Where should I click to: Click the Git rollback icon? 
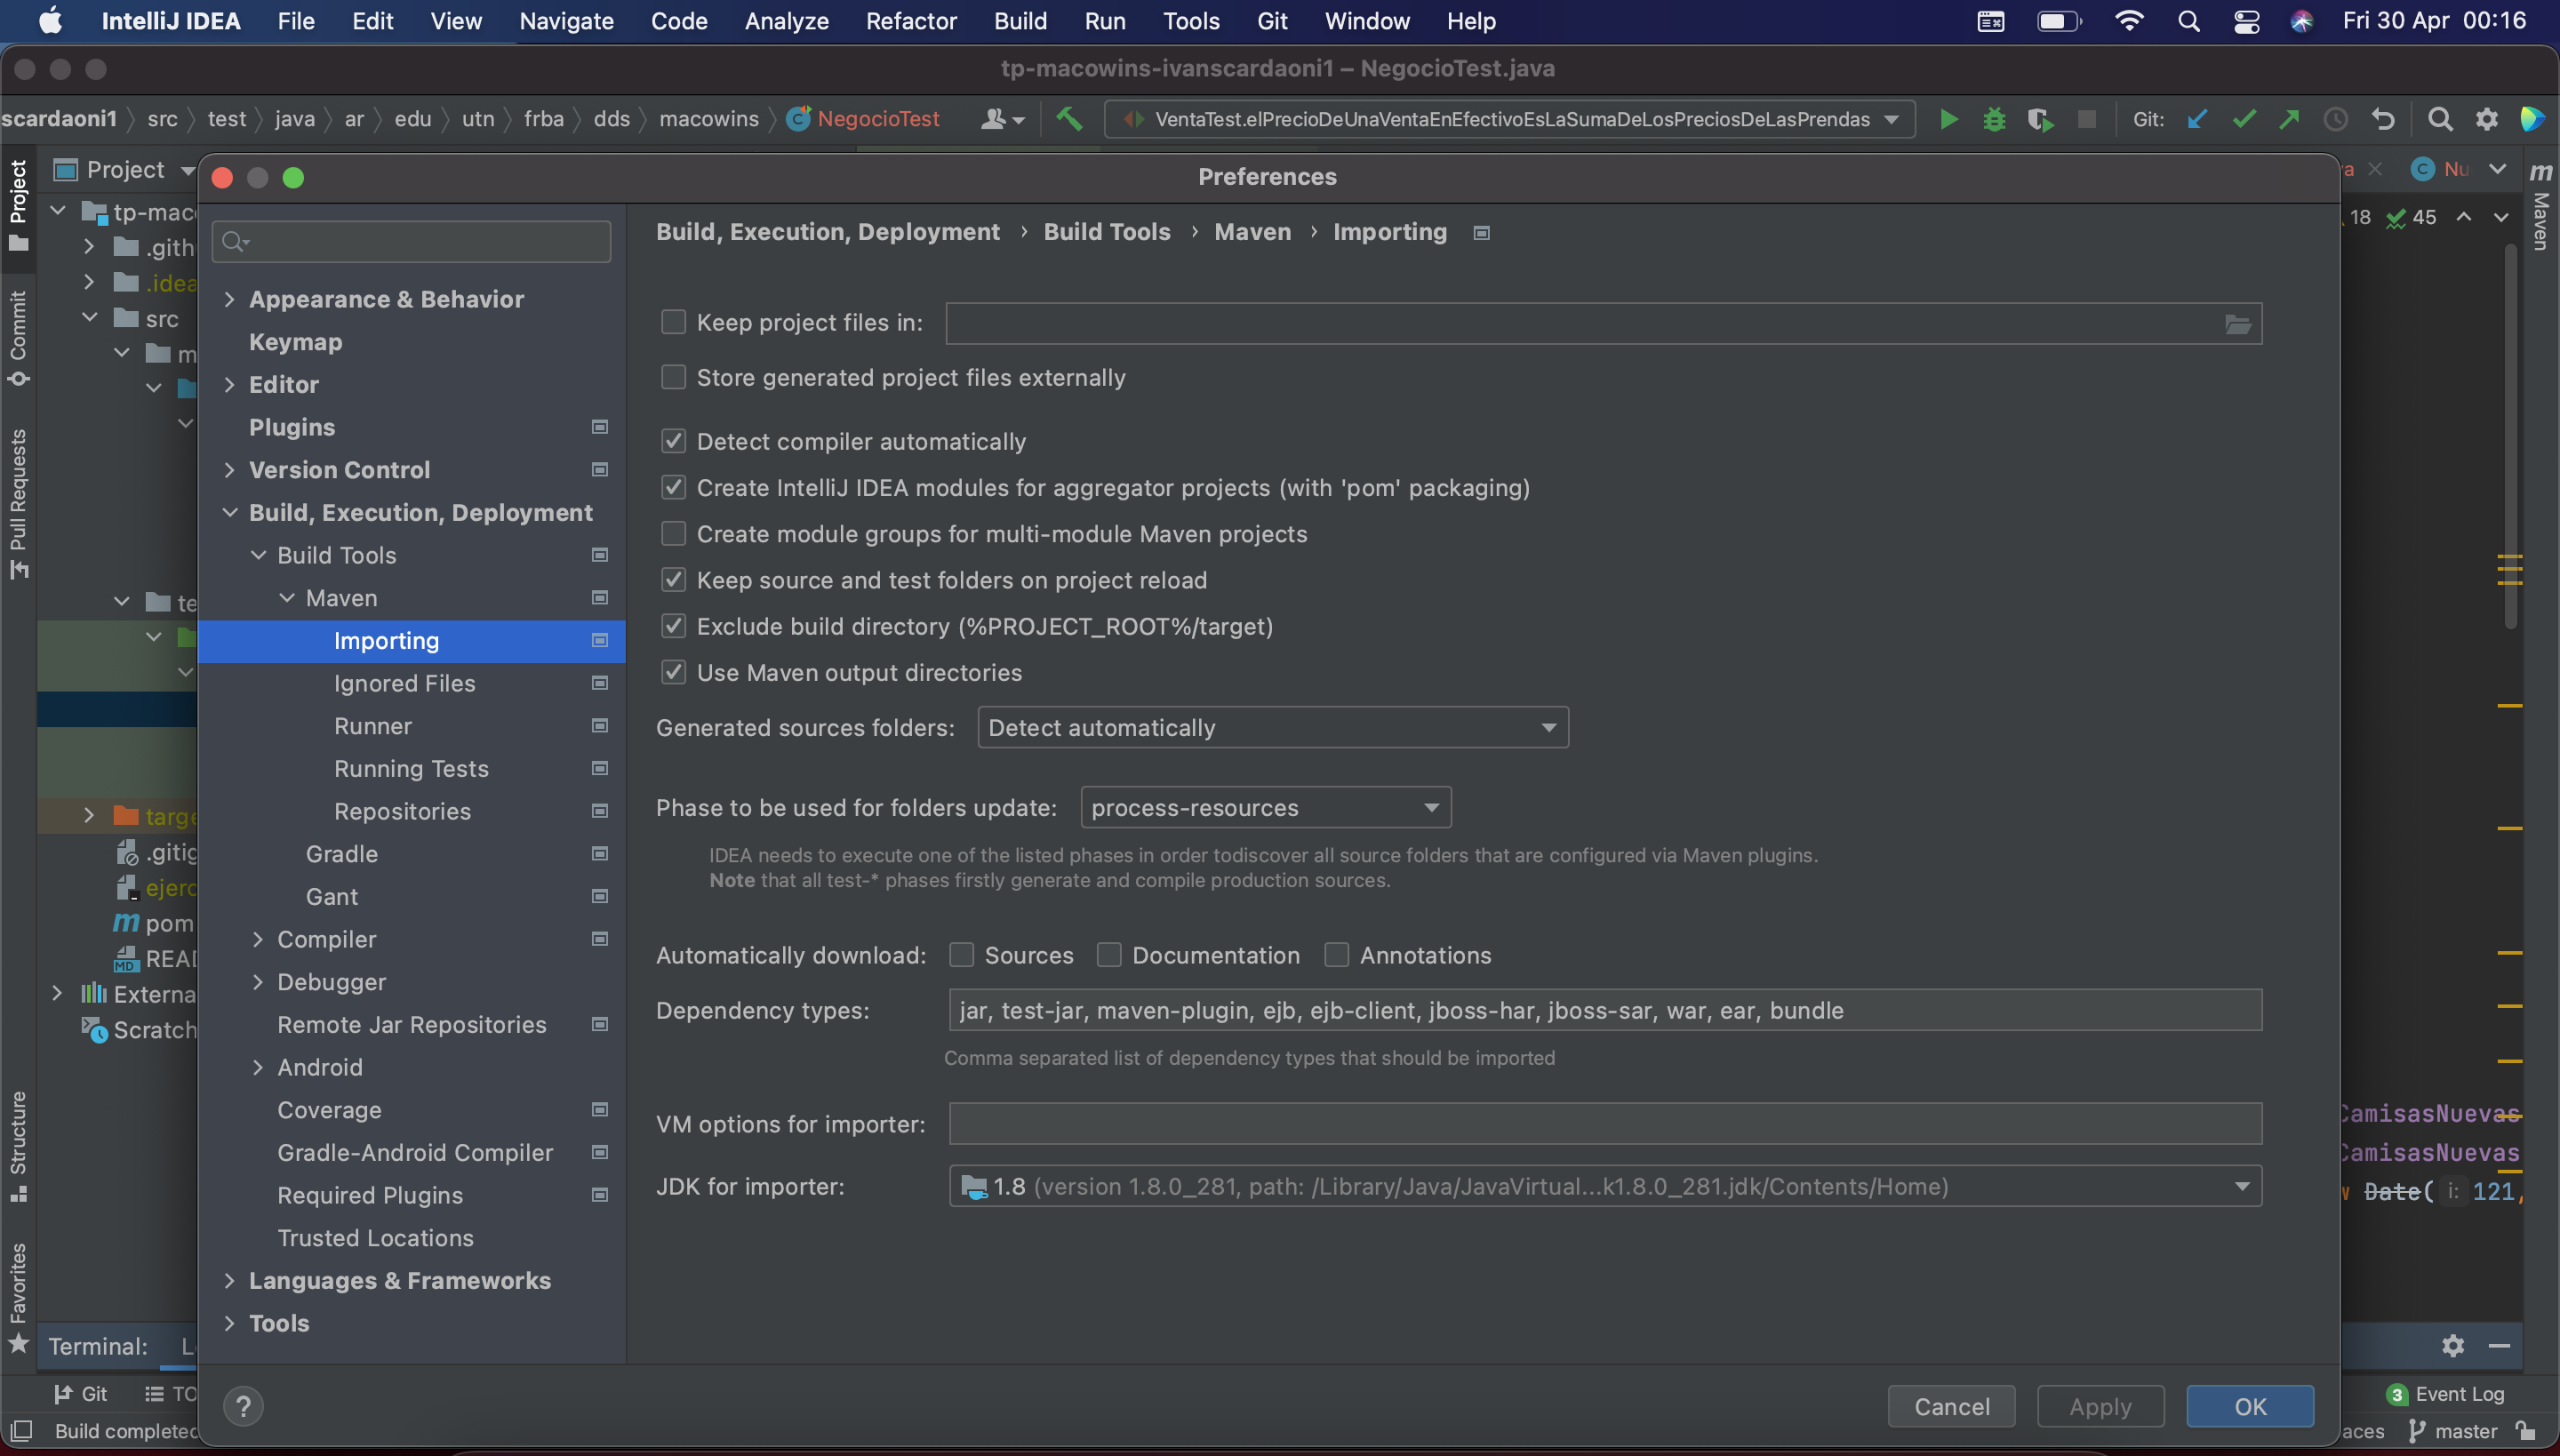coord(2383,120)
